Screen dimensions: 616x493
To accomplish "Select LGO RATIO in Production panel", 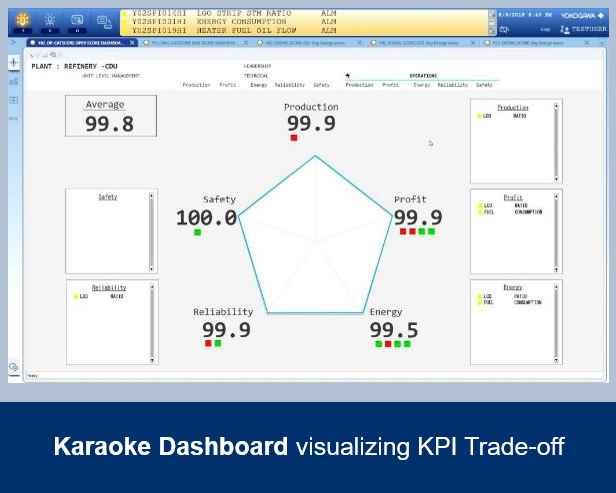I will [x=501, y=116].
